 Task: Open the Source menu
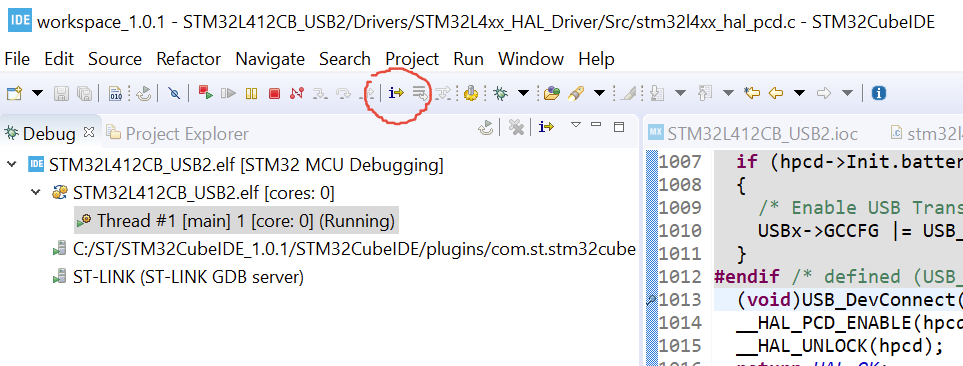[x=115, y=59]
